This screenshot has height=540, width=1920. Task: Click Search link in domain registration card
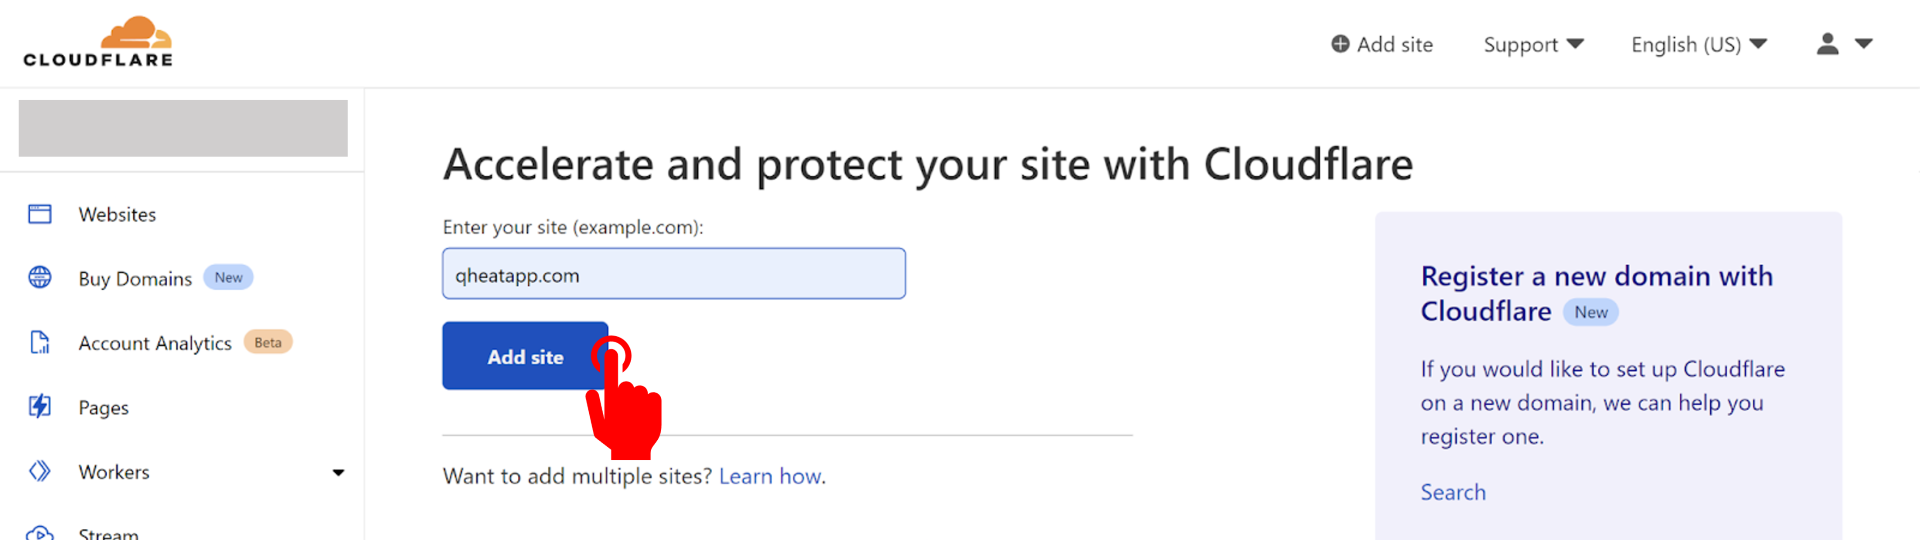point(1453,492)
